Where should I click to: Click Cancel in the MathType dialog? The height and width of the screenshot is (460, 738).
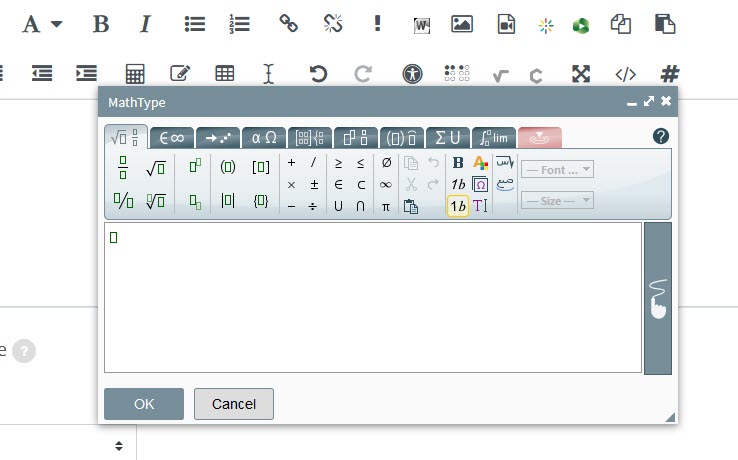[x=234, y=404]
